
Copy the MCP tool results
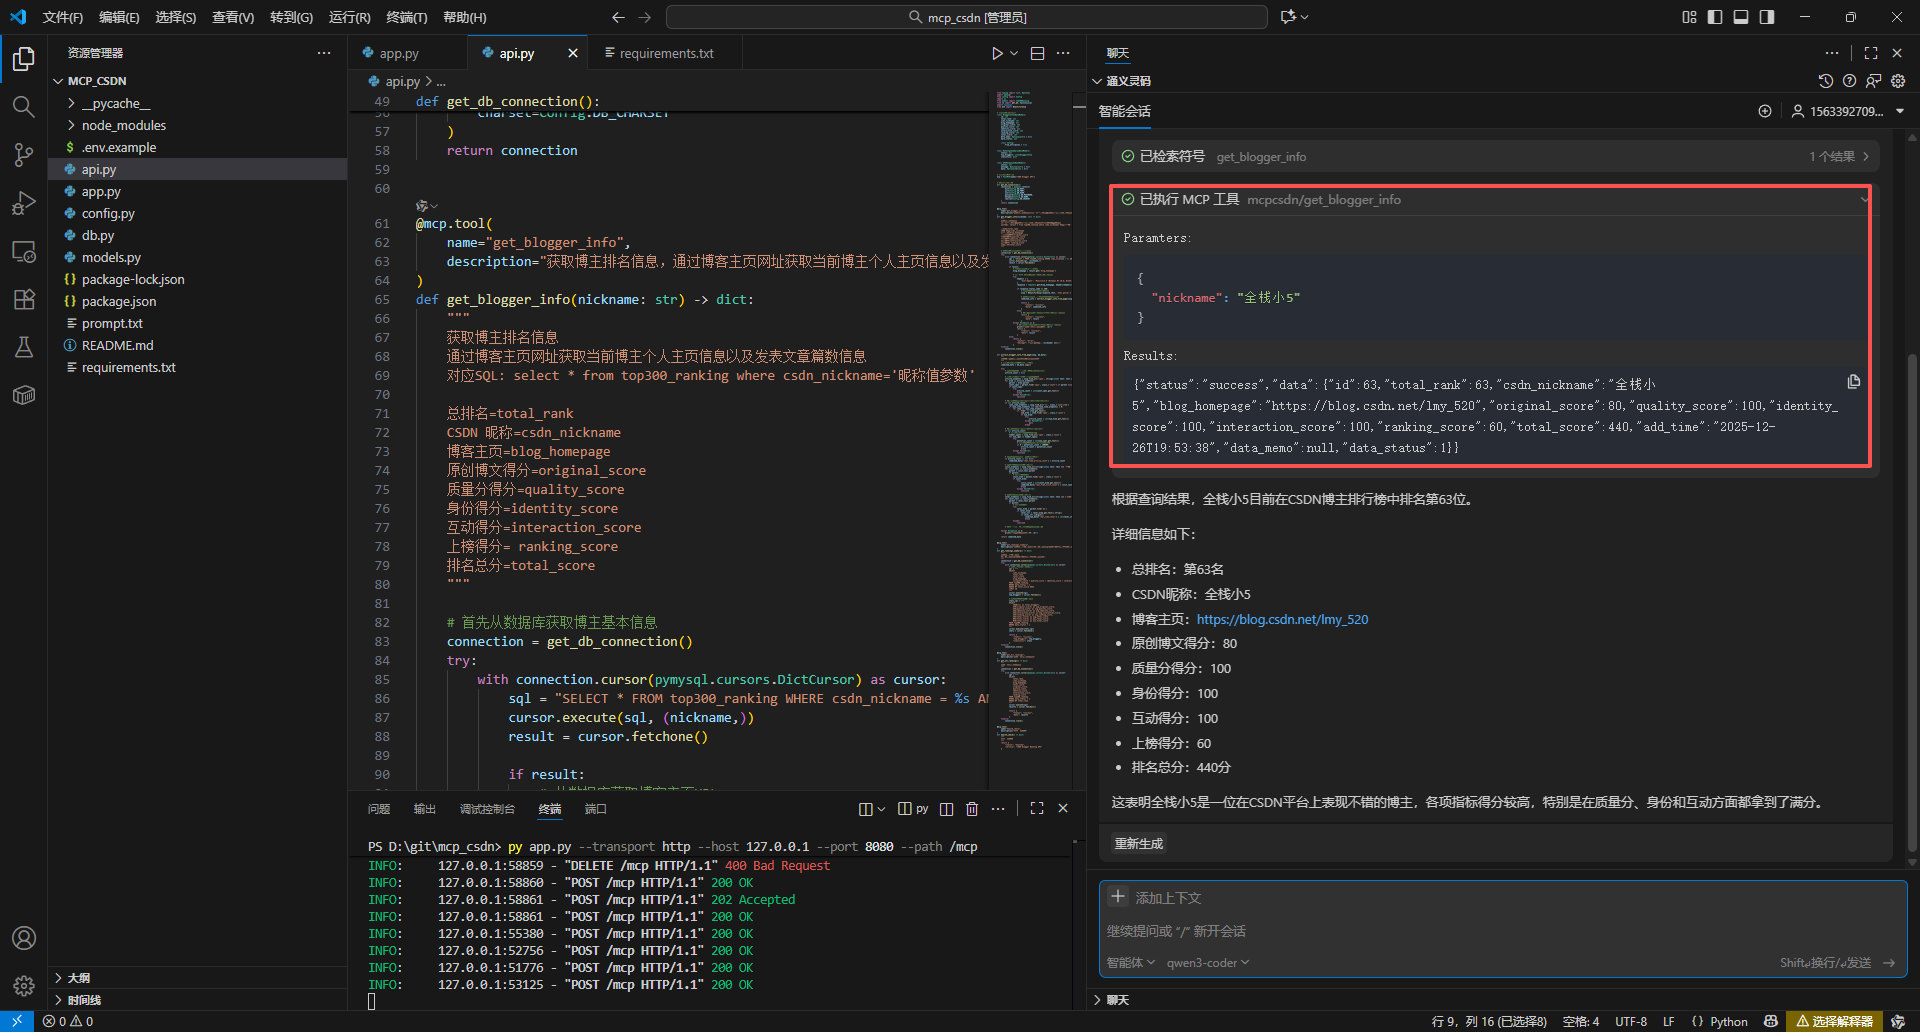[x=1853, y=382]
